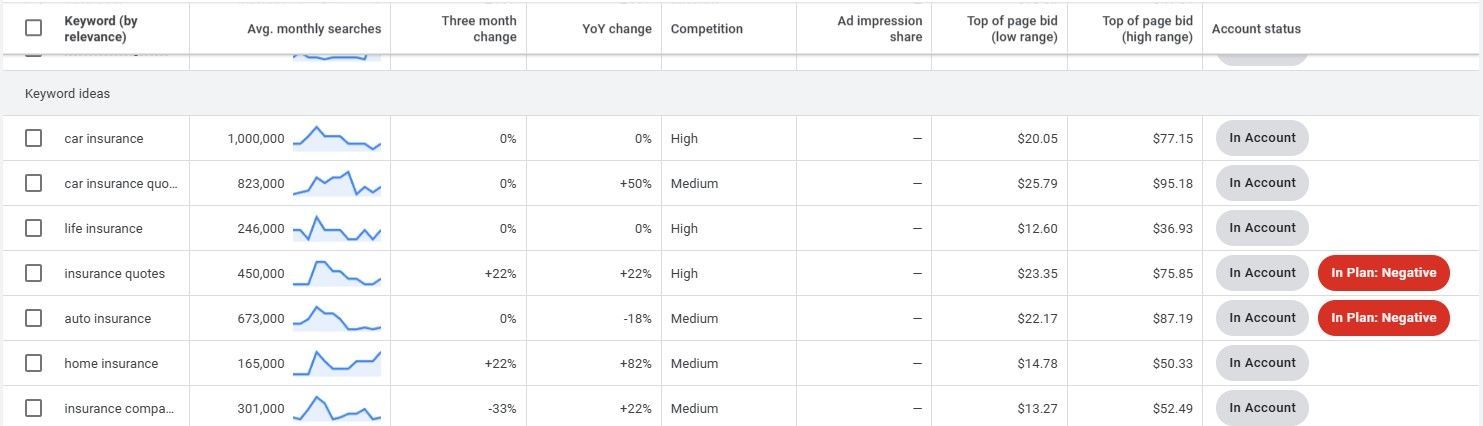Check the car insurance keyword checkbox

tap(33, 138)
